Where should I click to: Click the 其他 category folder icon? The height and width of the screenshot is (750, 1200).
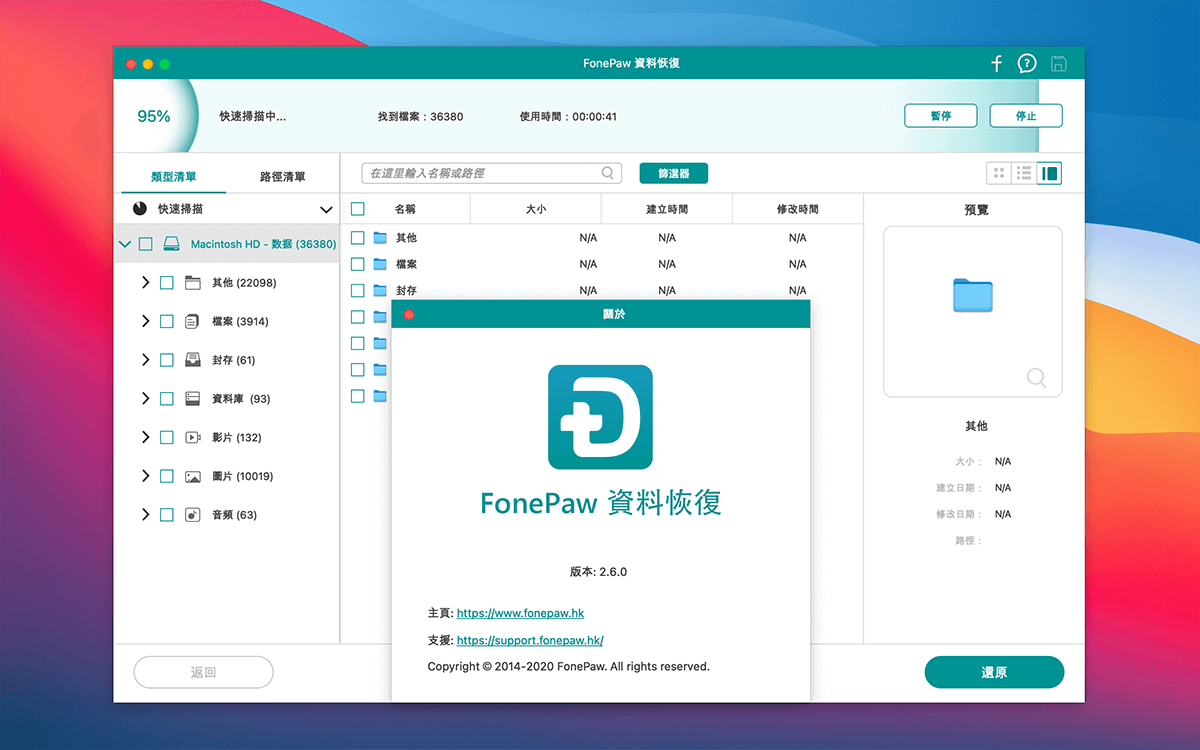[x=193, y=283]
